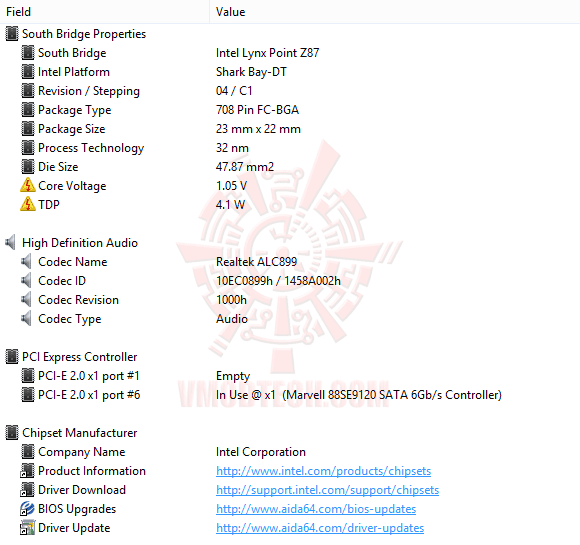Select the 'Product Information' field label
Screen dimensions: 580x545
click(92, 471)
